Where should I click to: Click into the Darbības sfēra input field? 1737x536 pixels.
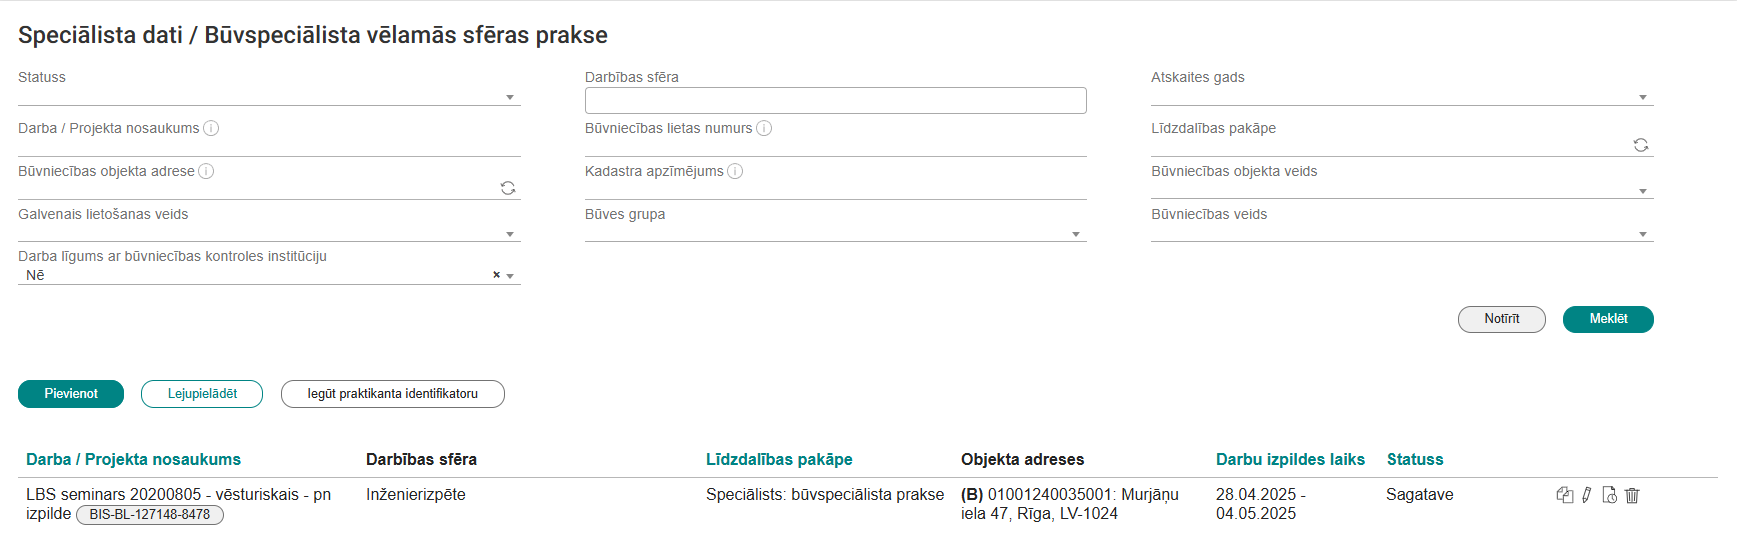[x=835, y=100]
